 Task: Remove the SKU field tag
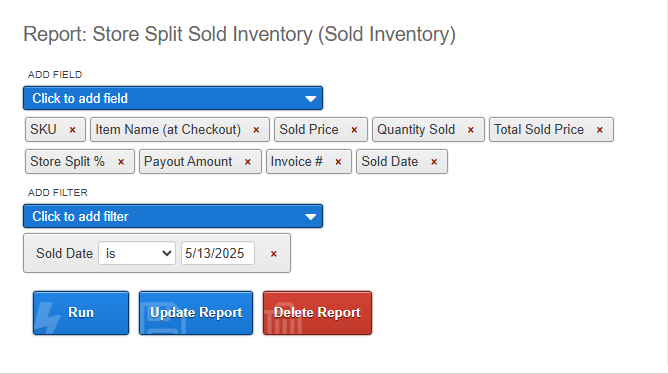pos(72,130)
